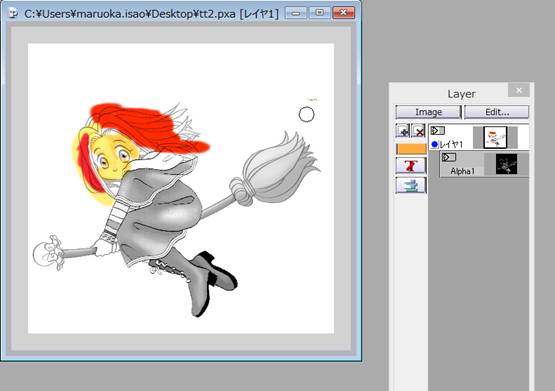Image resolution: width=555 pixels, height=391 pixels.
Task: Click the document icon in the tt2.pxa title bar
Action: 13,13
